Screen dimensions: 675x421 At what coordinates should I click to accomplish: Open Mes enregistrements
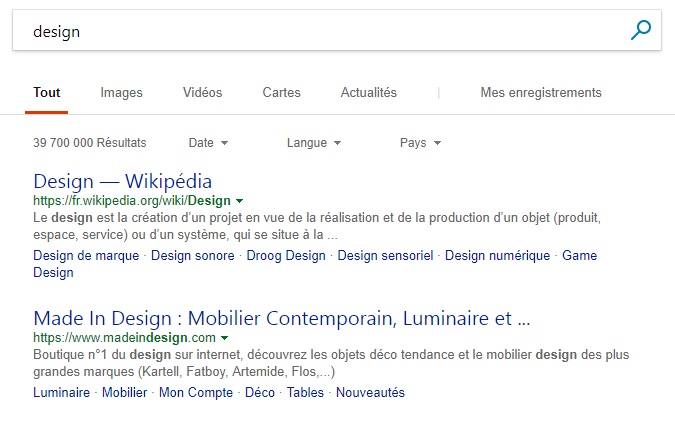click(x=541, y=93)
